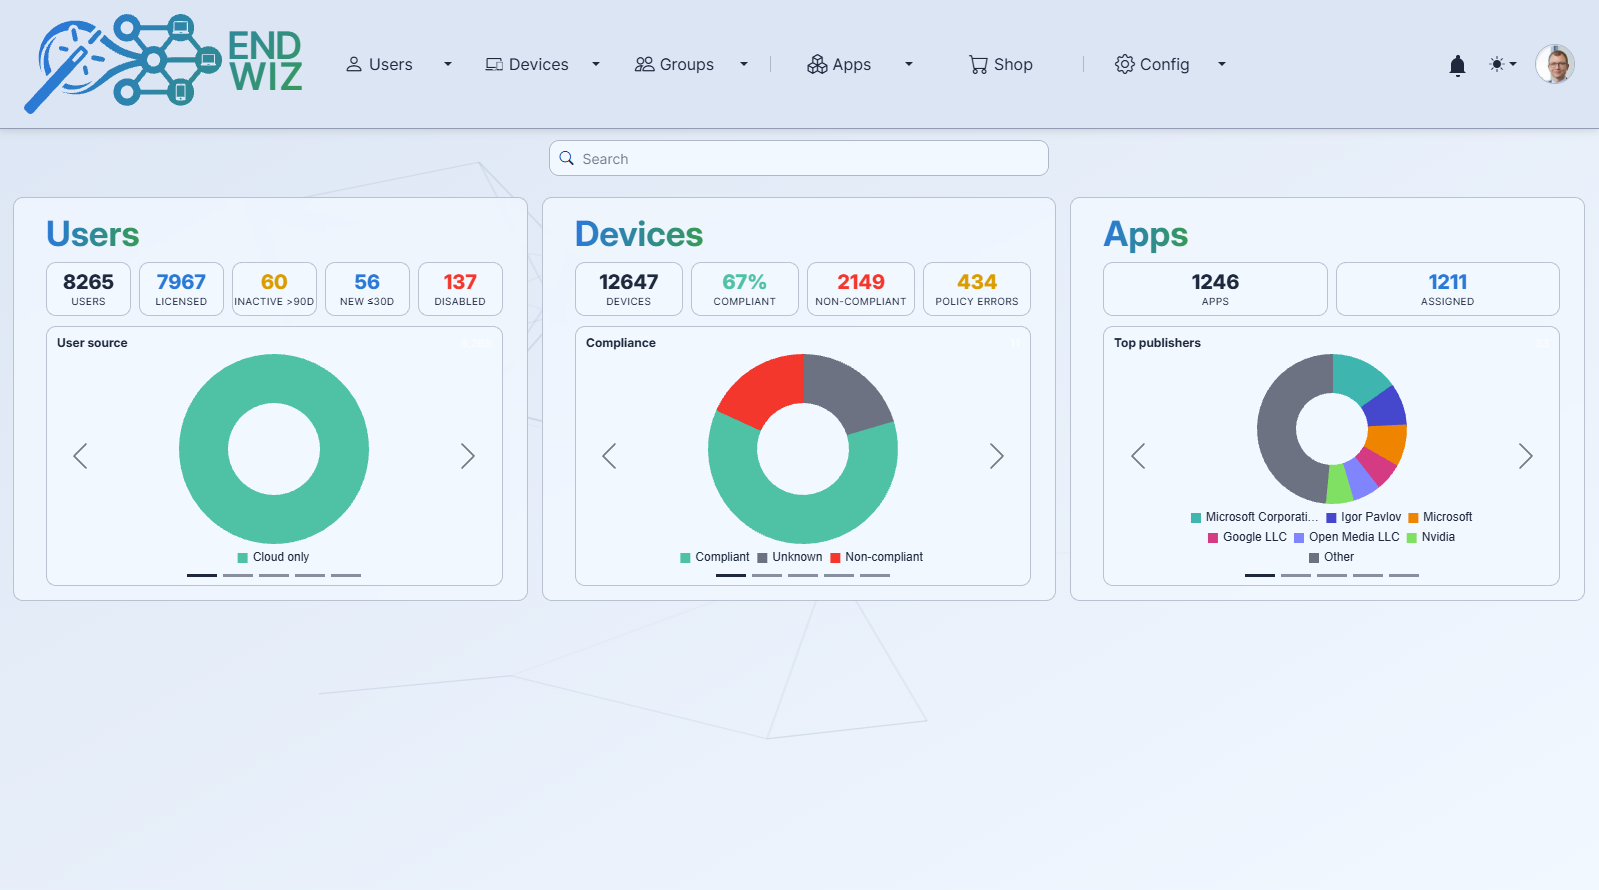Click the Users person icon
1599x890 pixels.
pos(354,64)
